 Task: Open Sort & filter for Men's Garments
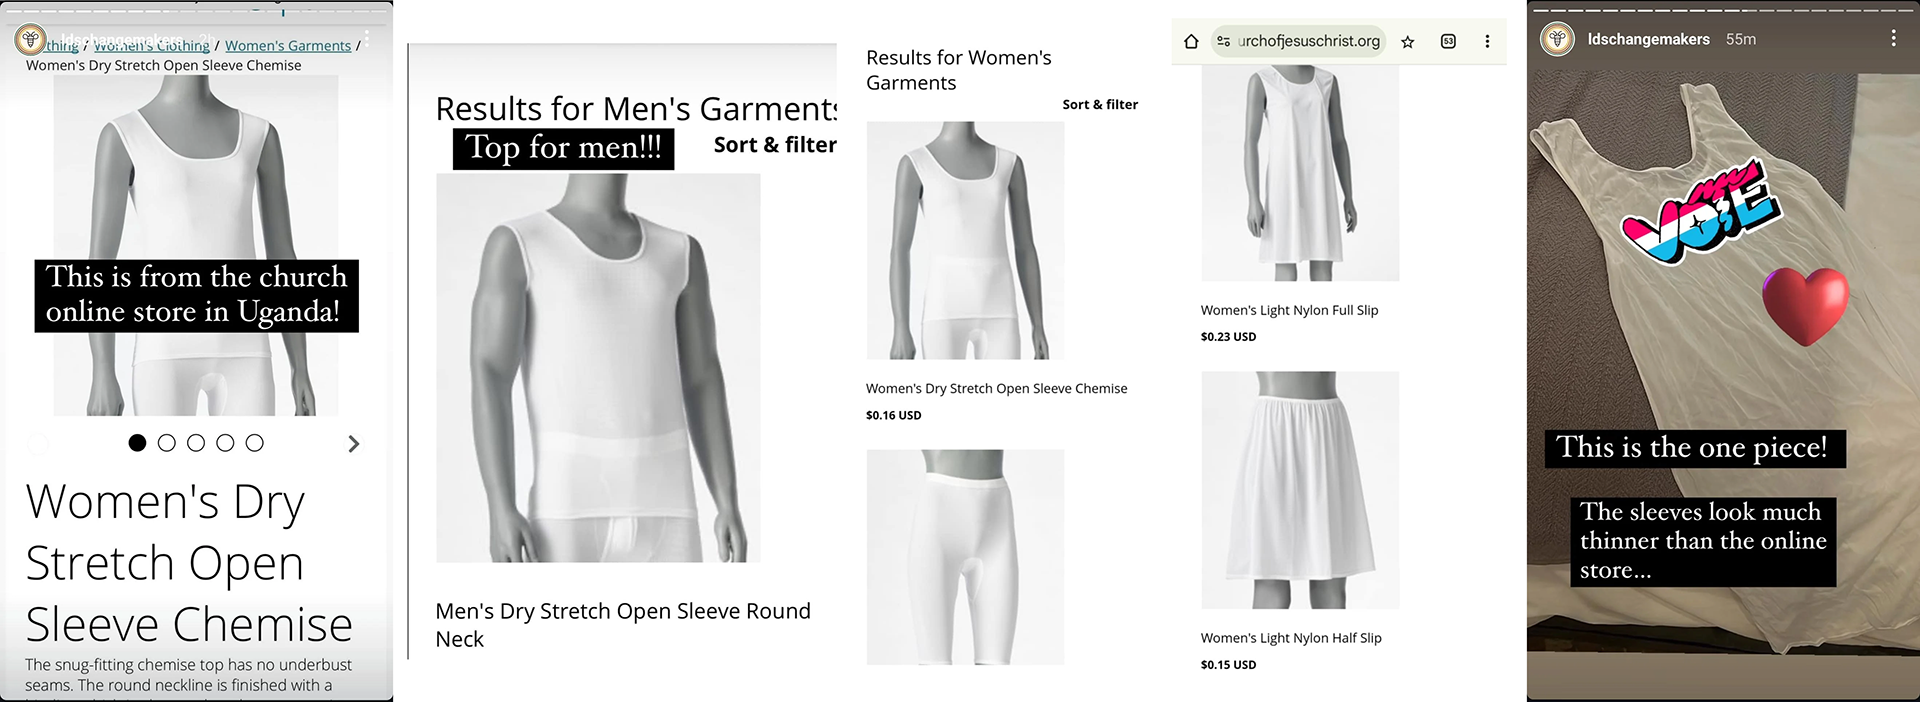[775, 145]
